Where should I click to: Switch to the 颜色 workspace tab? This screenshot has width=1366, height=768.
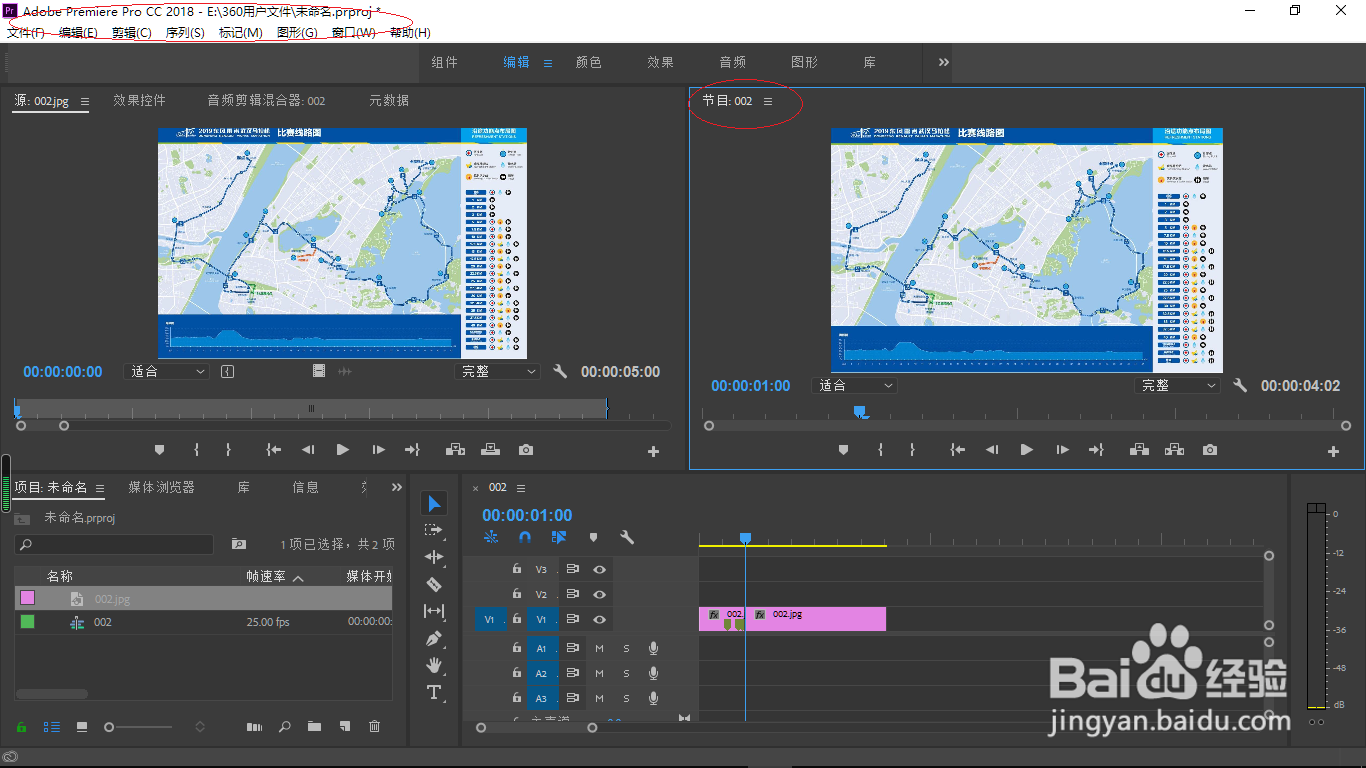pos(589,62)
